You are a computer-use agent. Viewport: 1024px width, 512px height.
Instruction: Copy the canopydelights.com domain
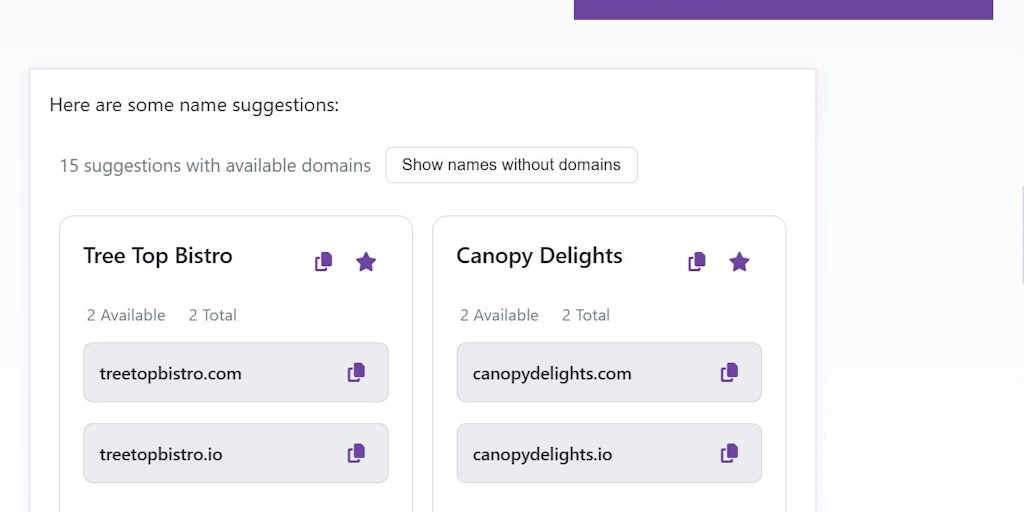(729, 373)
